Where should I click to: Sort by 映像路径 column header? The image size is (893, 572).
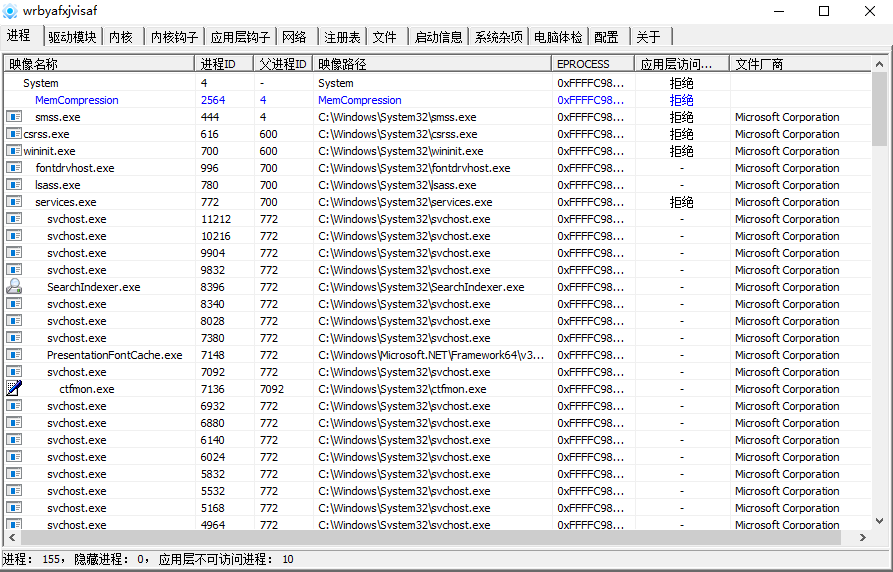point(432,64)
